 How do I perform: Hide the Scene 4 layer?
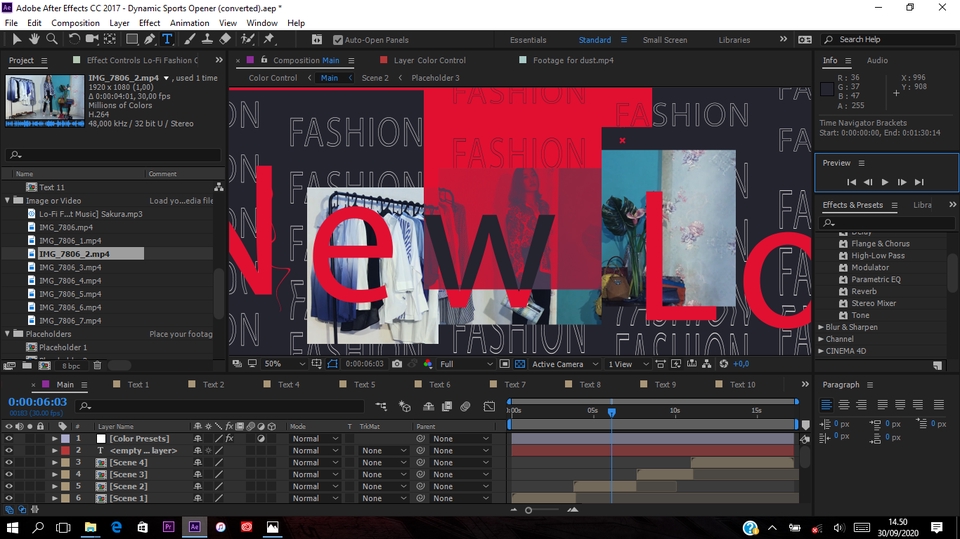[9, 462]
